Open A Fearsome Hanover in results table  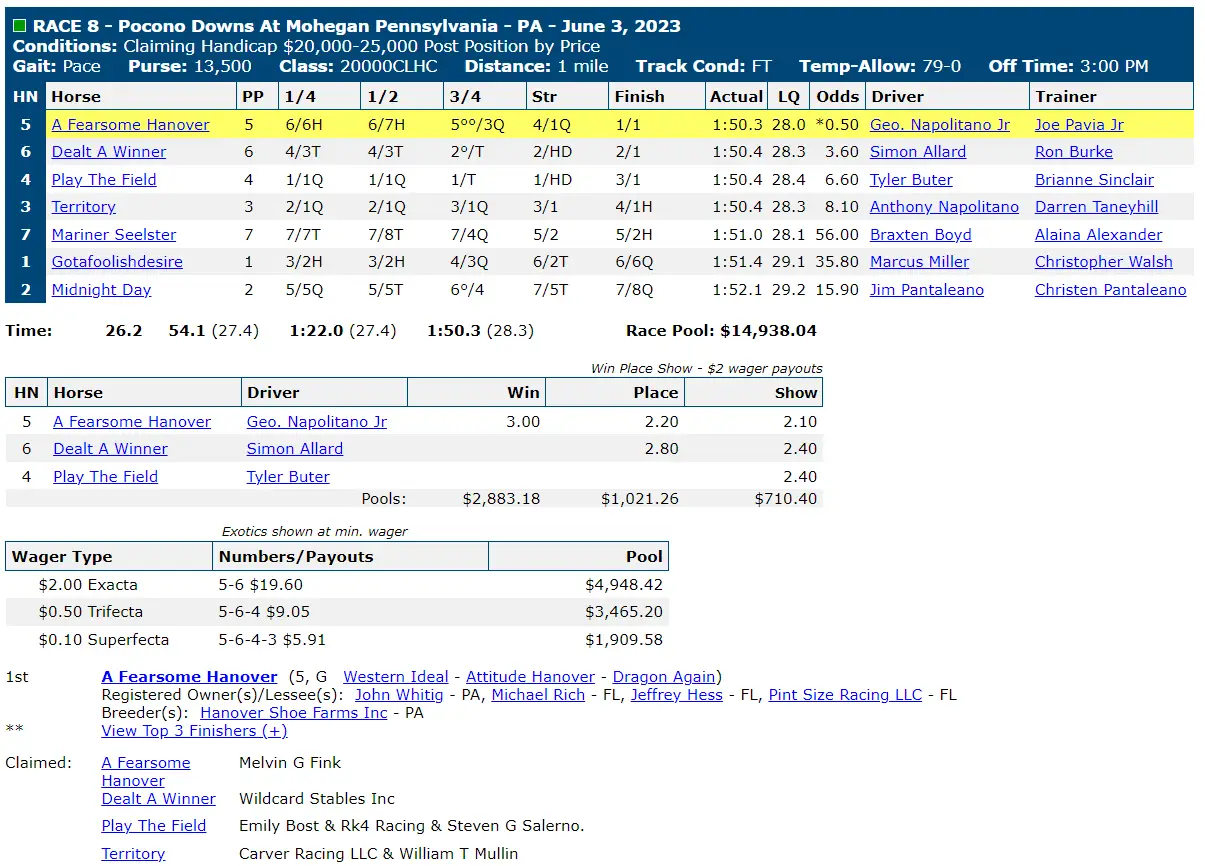coord(131,125)
